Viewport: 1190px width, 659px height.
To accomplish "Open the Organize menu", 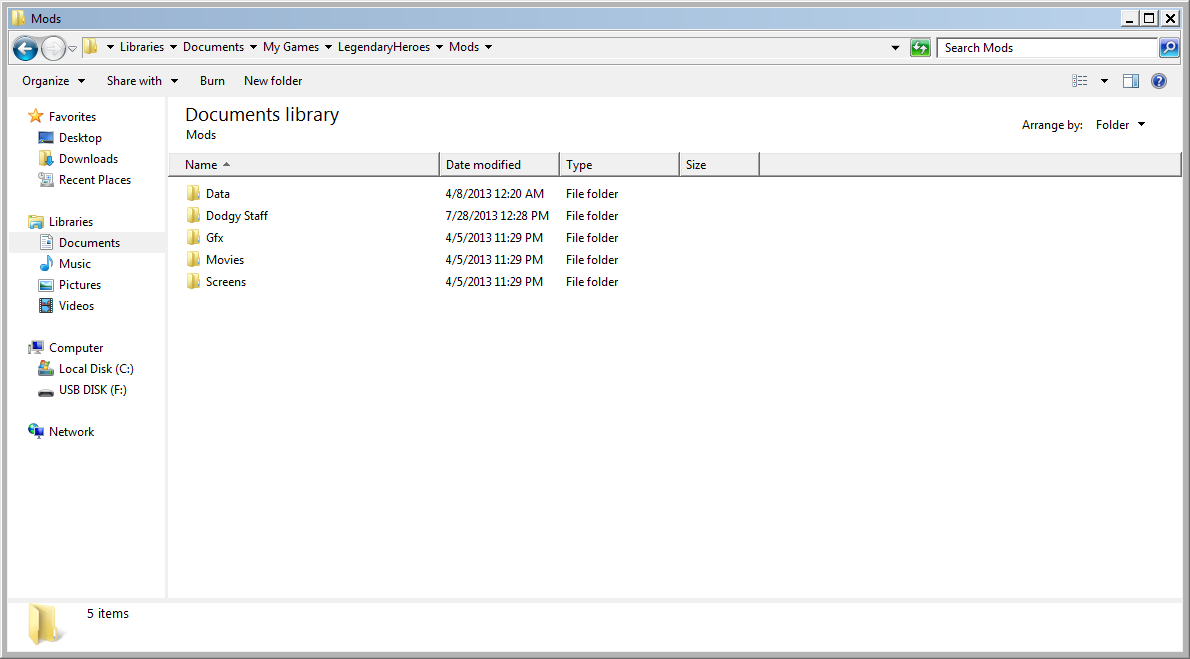I will point(53,81).
